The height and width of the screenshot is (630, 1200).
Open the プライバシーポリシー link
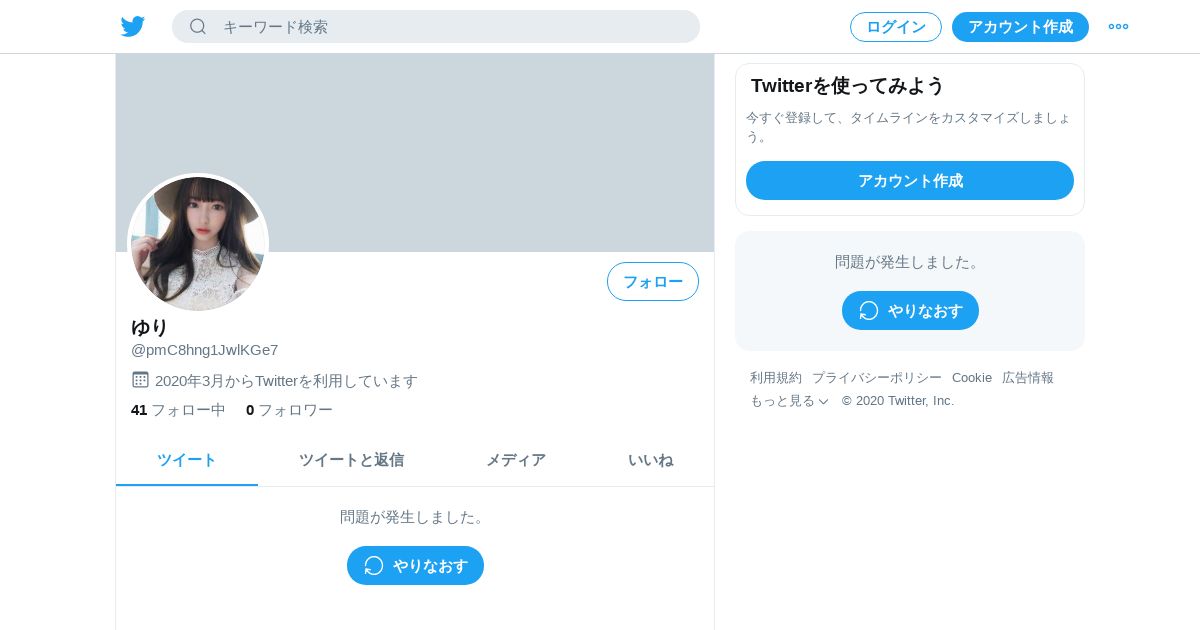pyautogui.click(x=877, y=378)
